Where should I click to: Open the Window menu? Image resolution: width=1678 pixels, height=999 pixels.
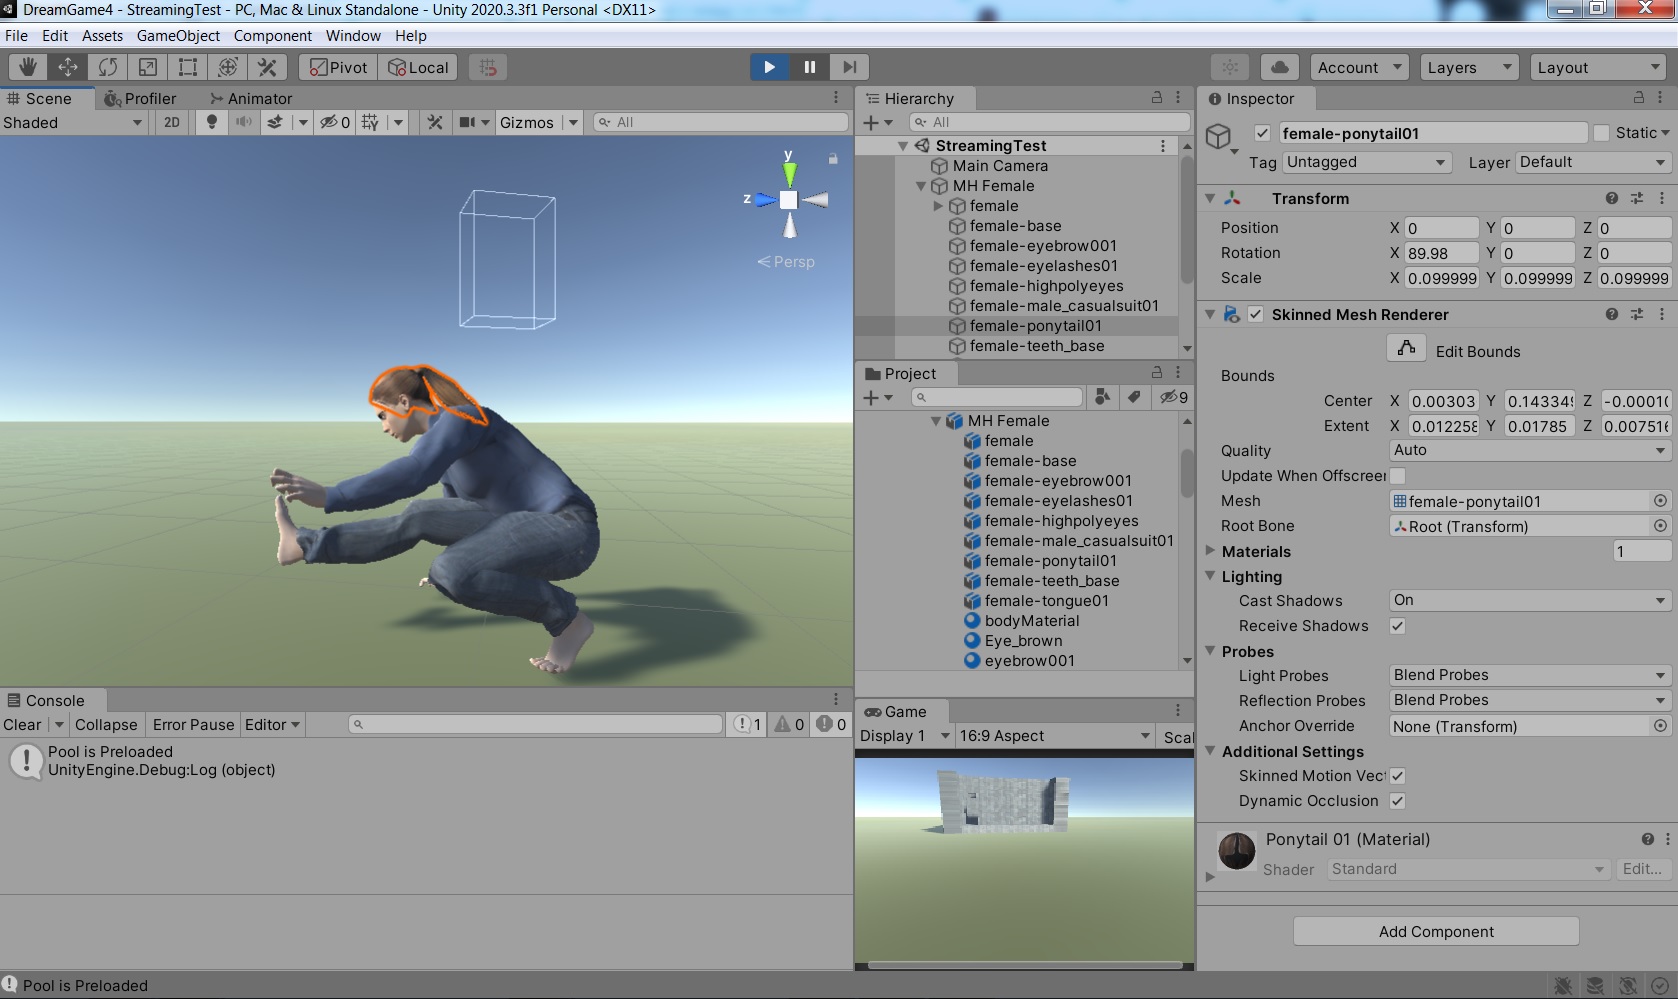353,36
